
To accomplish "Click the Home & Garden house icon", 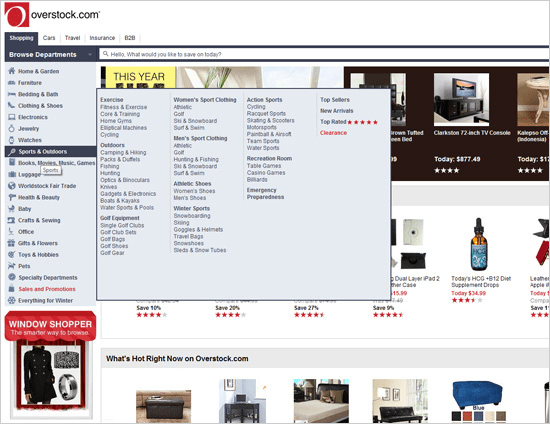I will pos(12,71).
